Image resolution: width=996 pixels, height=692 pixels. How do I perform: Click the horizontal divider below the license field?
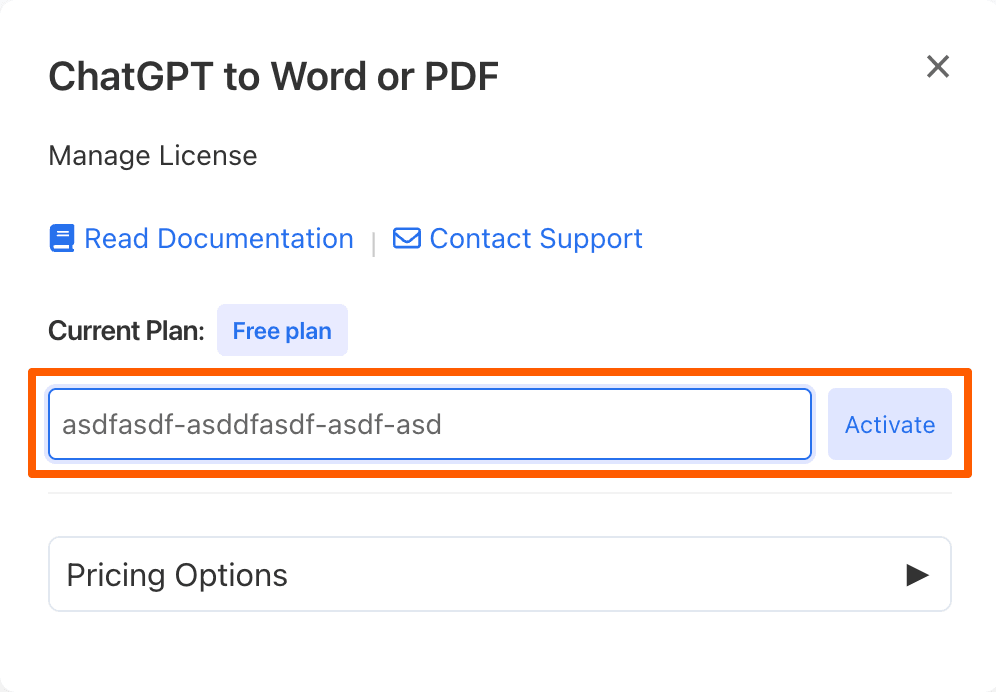(x=500, y=492)
